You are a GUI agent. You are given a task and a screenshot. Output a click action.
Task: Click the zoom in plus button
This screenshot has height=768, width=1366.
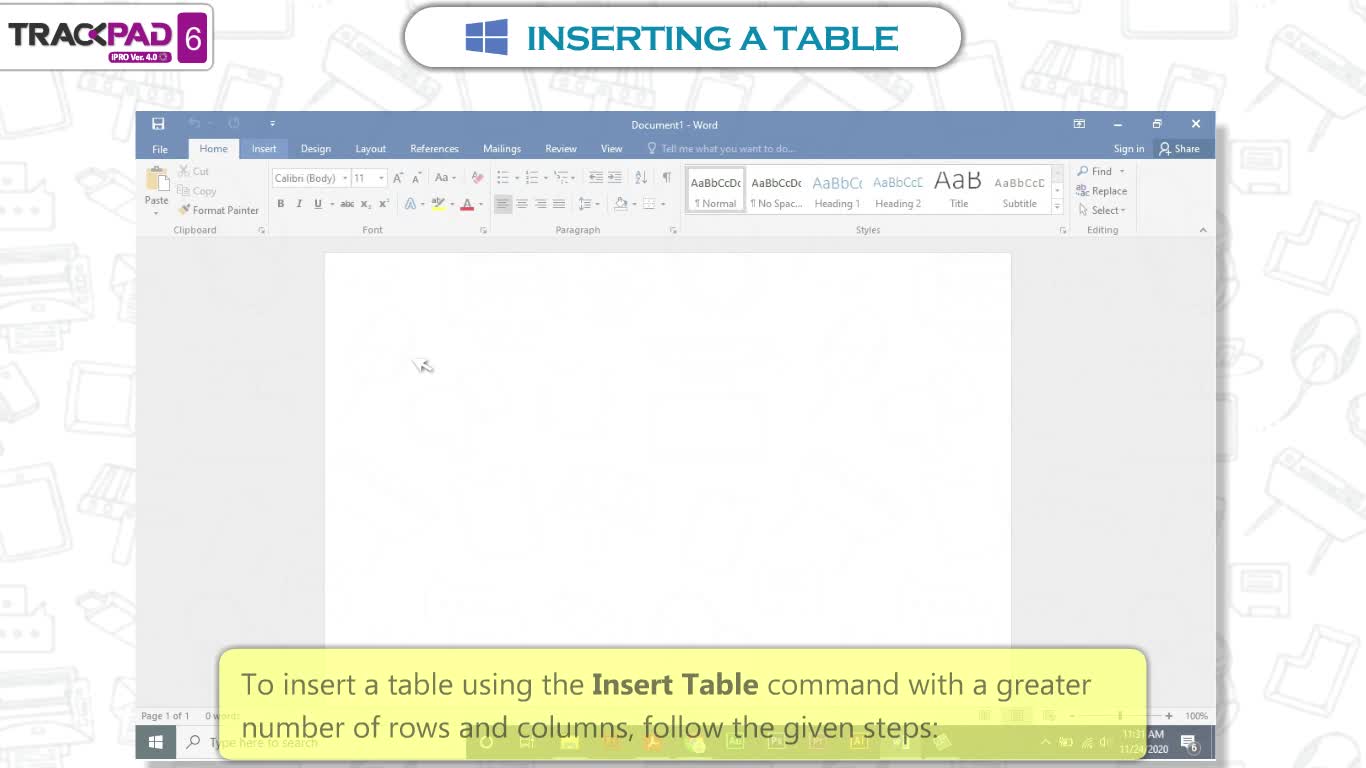coord(1169,716)
